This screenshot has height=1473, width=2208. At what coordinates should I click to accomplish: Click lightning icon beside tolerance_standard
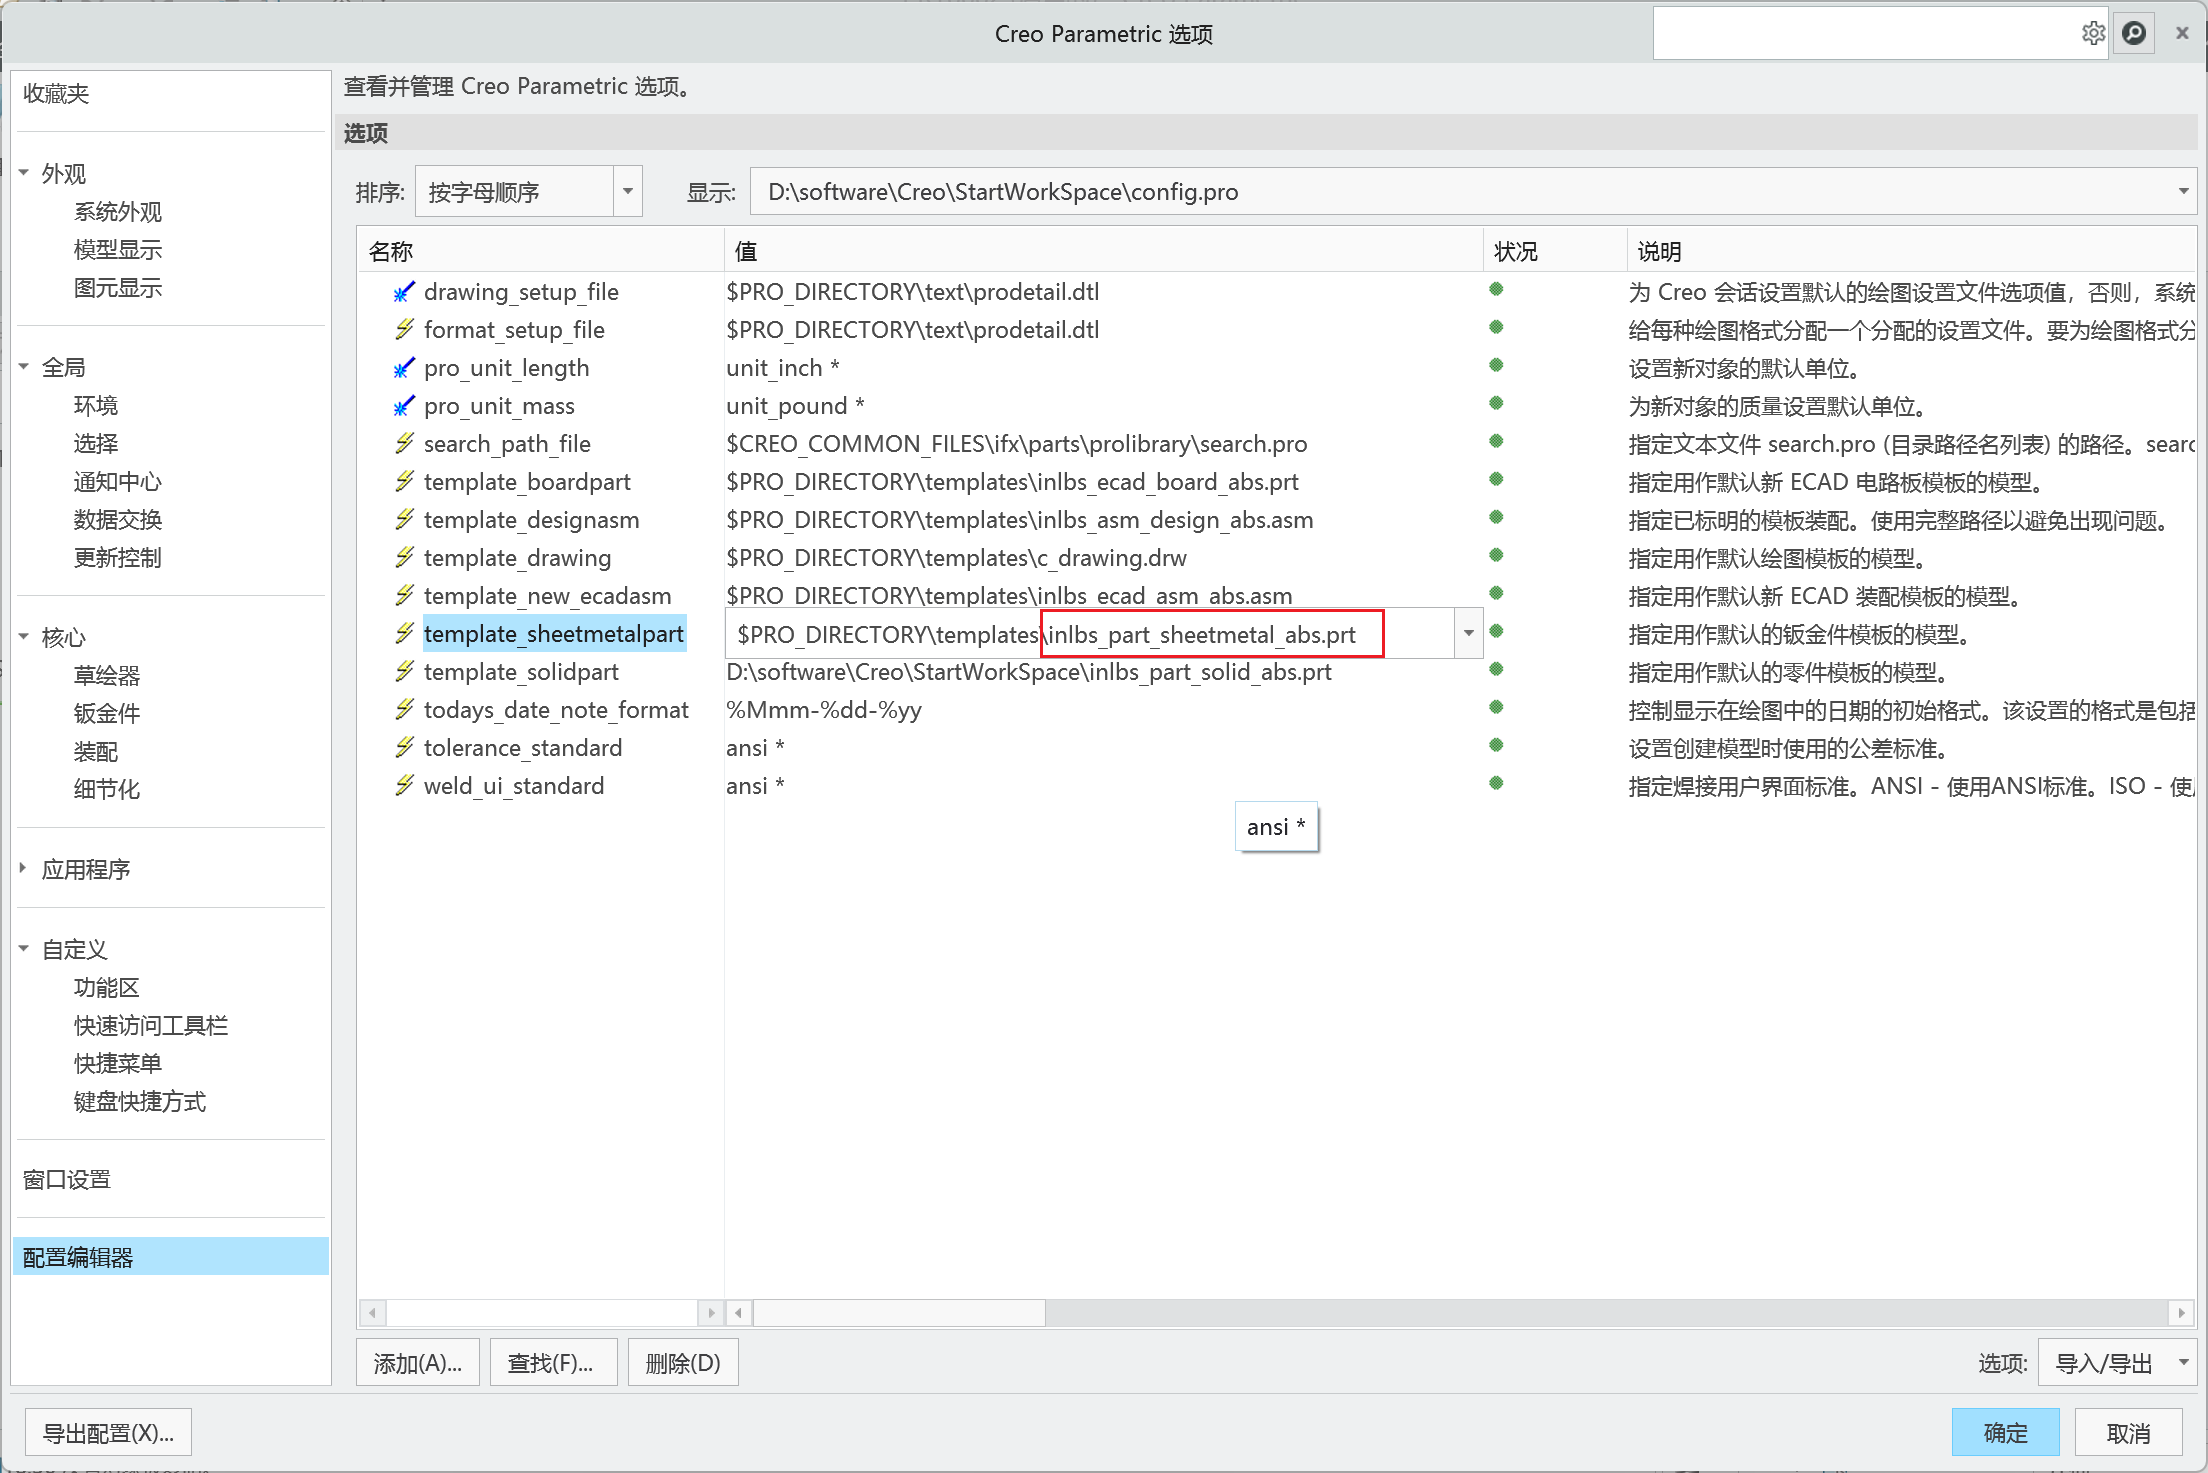click(x=404, y=747)
